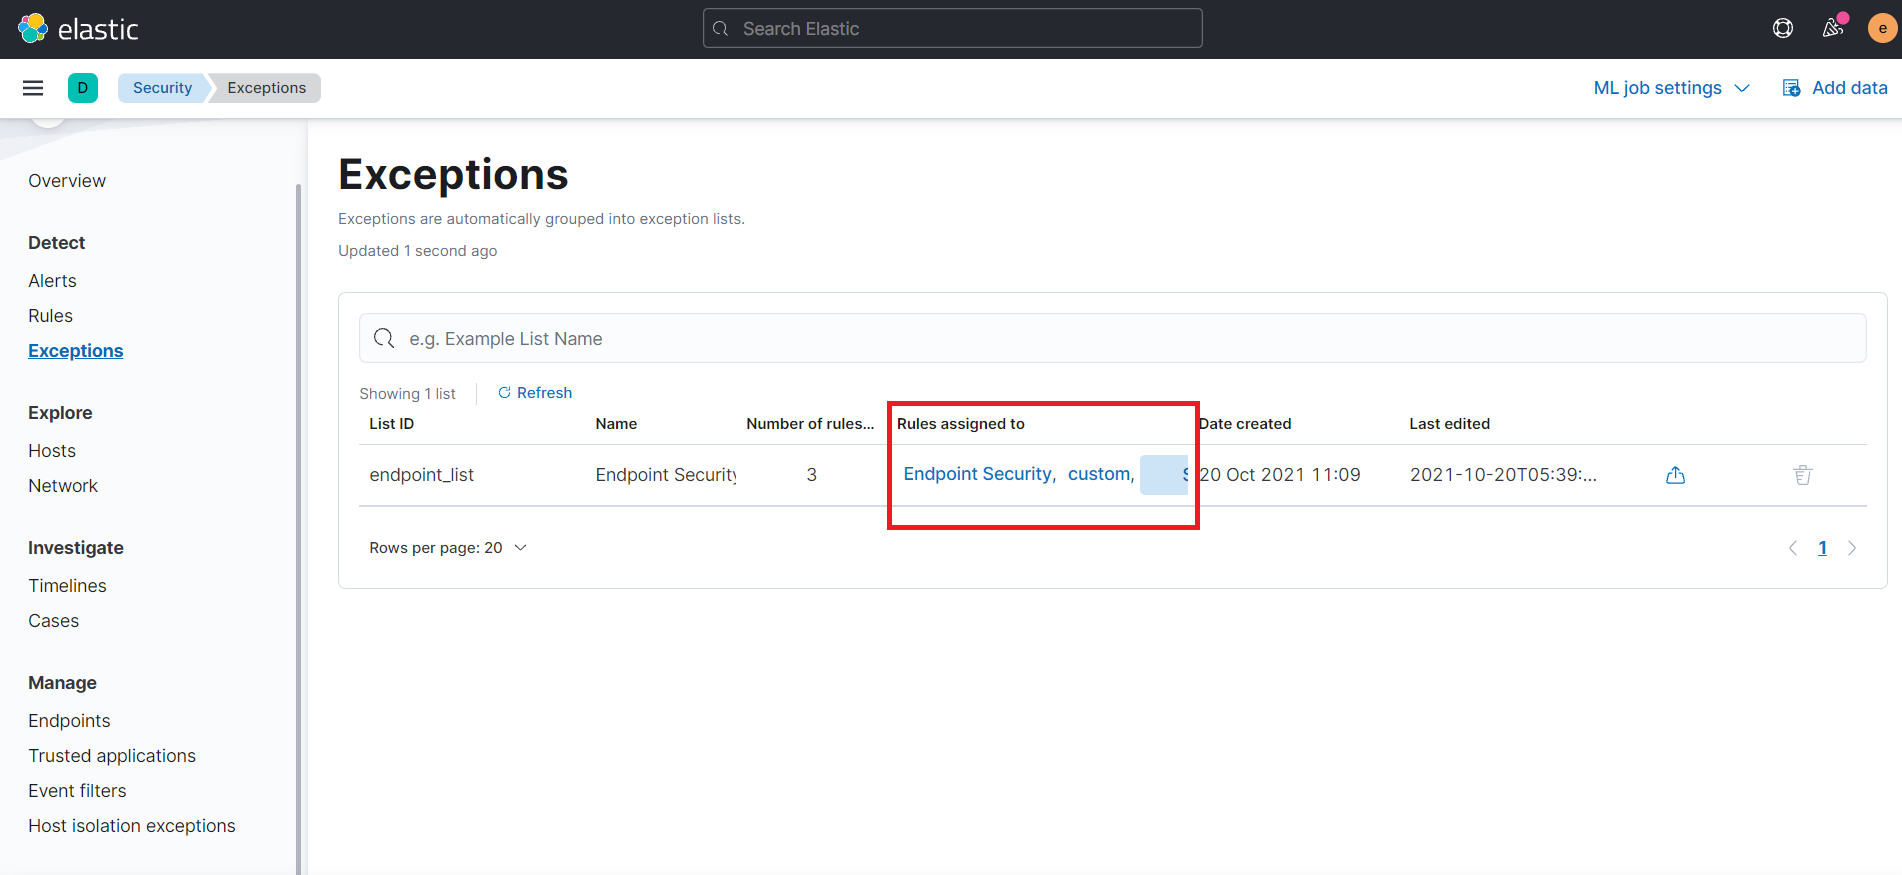Image resolution: width=1902 pixels, height=875 pixels.
Task: Open the Endpoint Security rule link
Action: (x=978, y=474)
